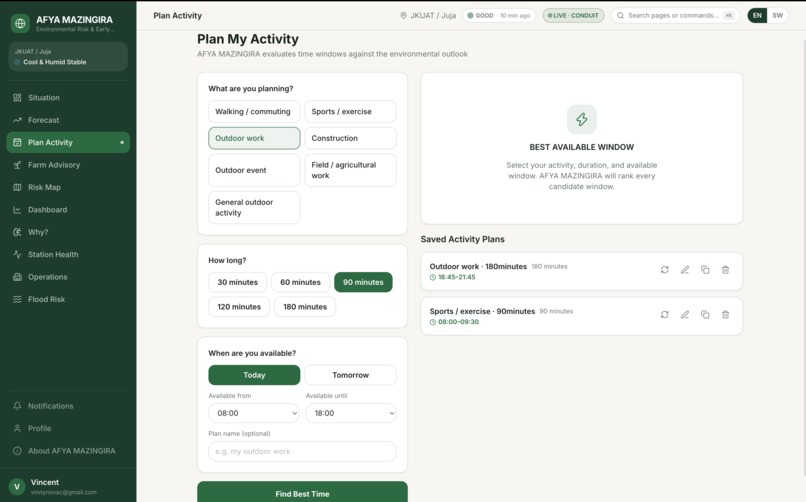Select Outdoor work activity option
Viewport: 806px width, 502px height.
[254, 138]
